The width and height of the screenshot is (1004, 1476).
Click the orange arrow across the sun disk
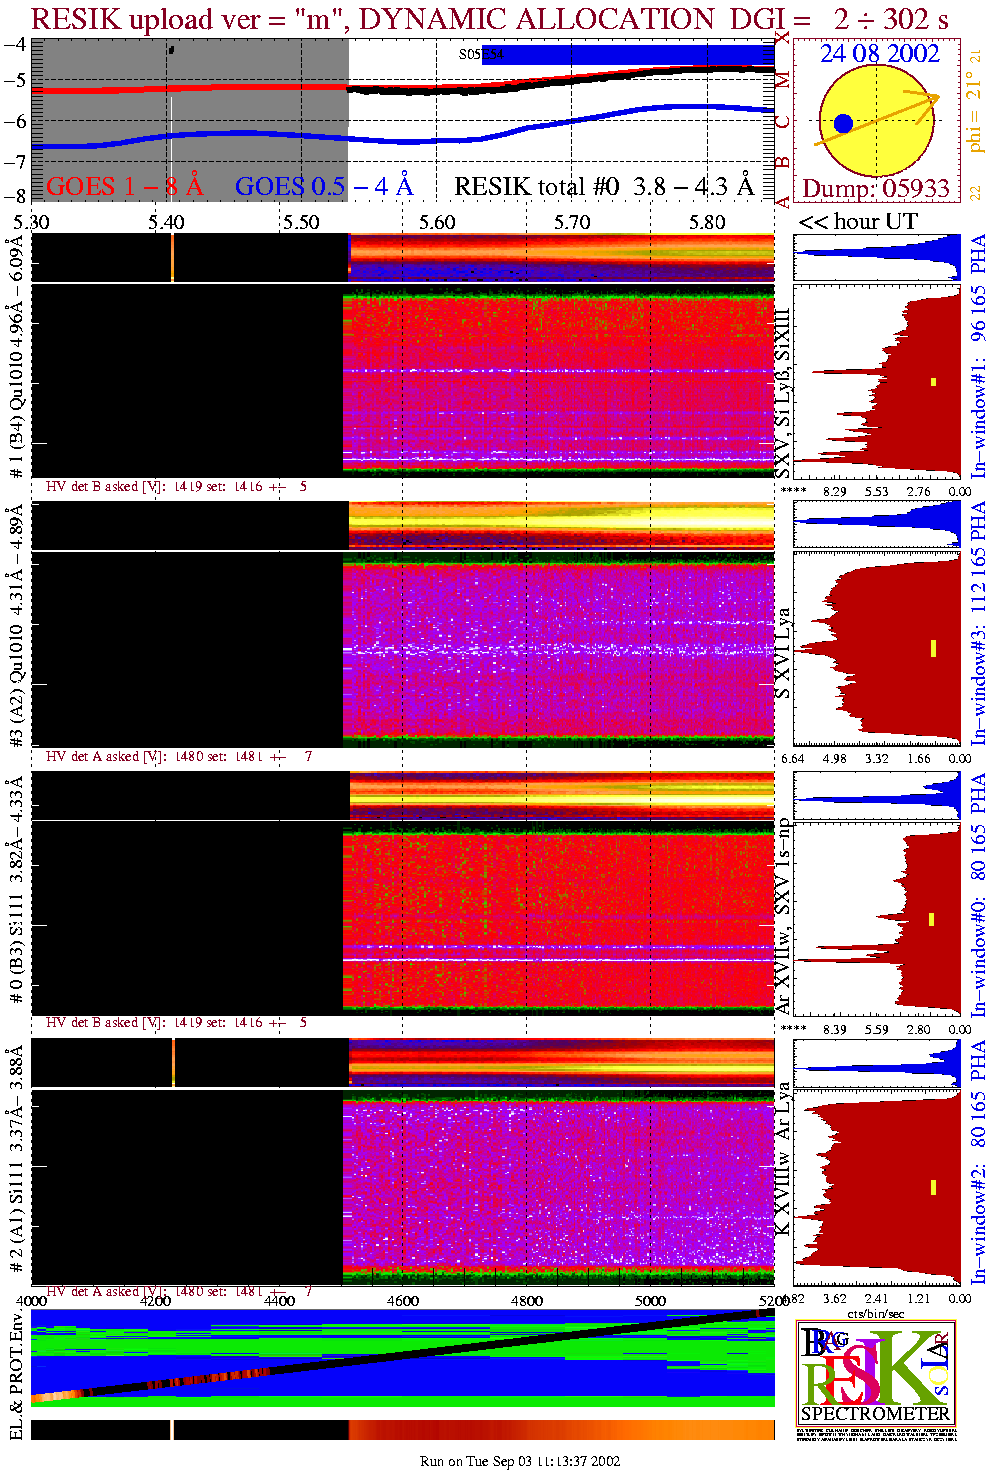click(x=880, y=118)
